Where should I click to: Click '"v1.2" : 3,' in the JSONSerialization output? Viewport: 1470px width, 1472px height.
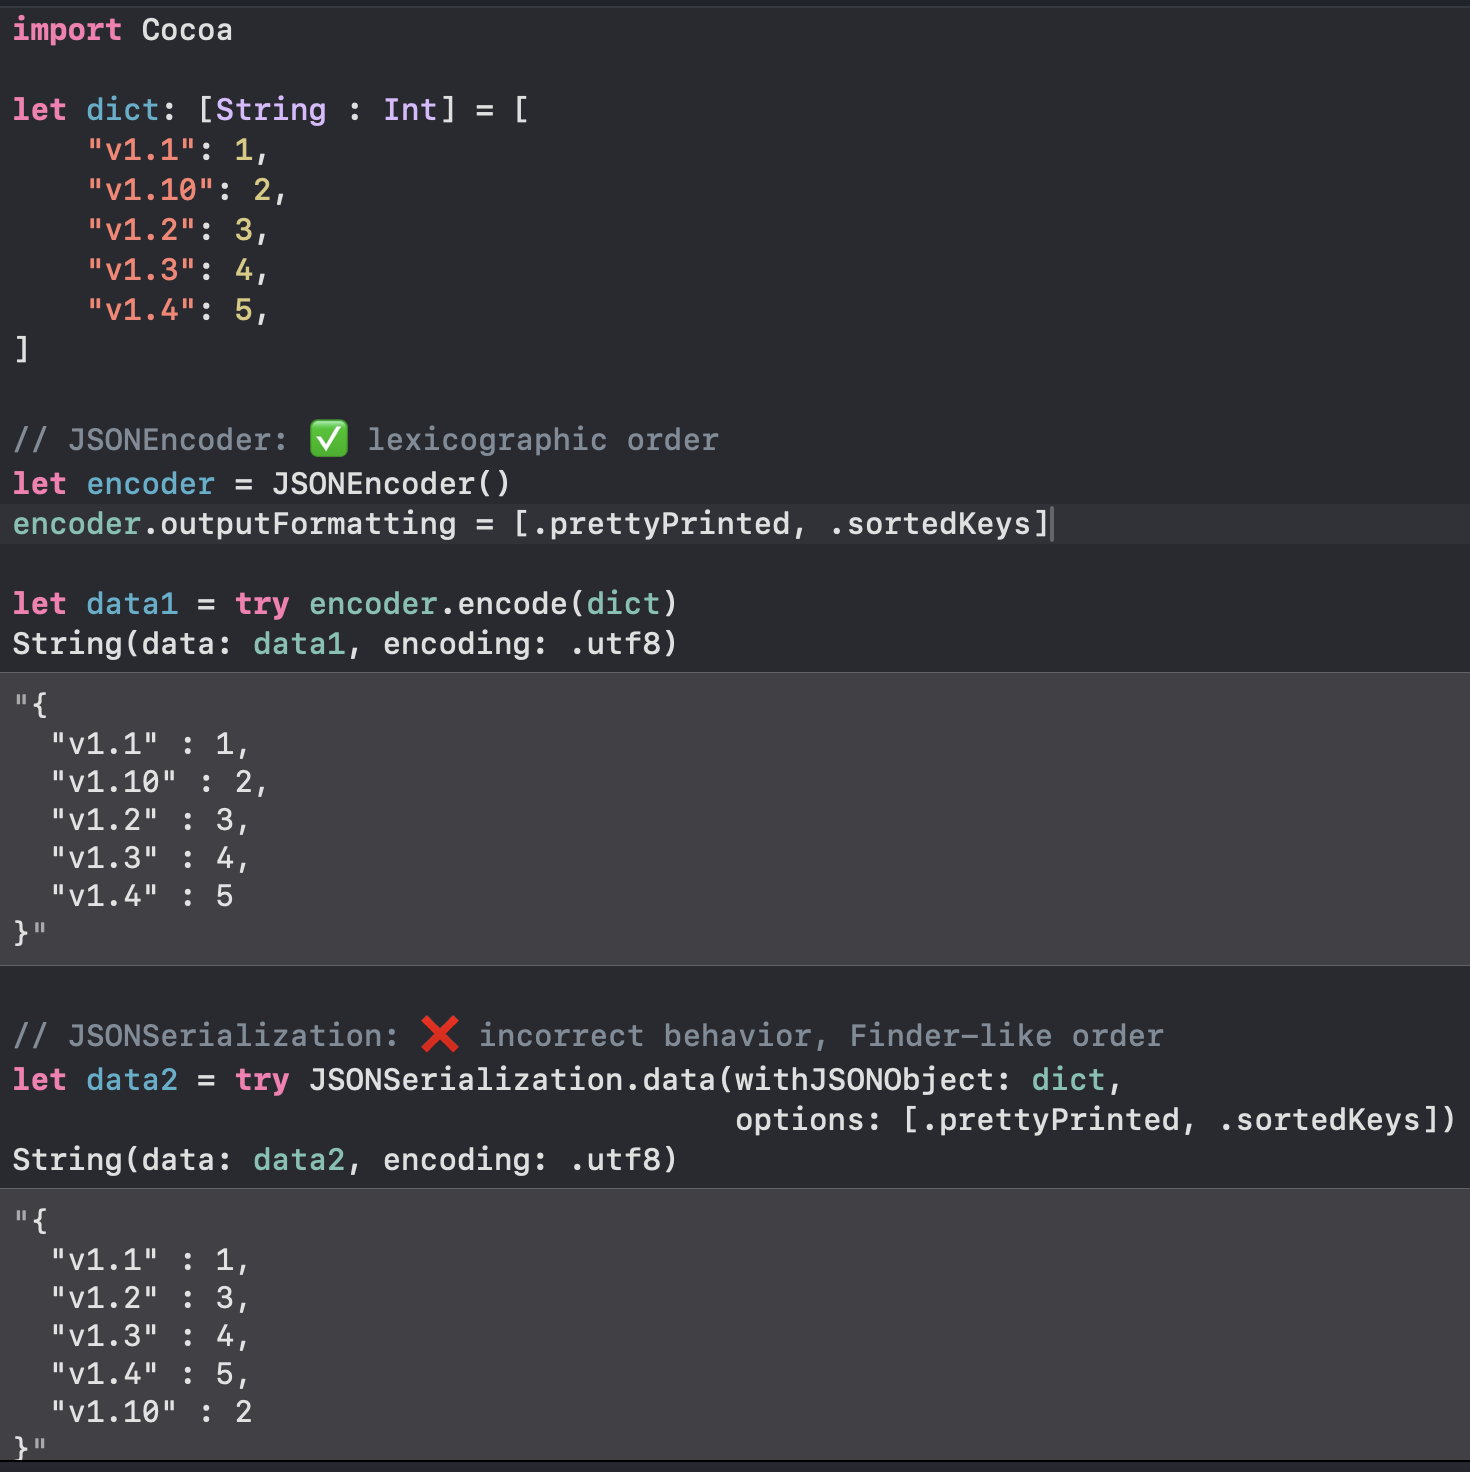point(150,1298)
